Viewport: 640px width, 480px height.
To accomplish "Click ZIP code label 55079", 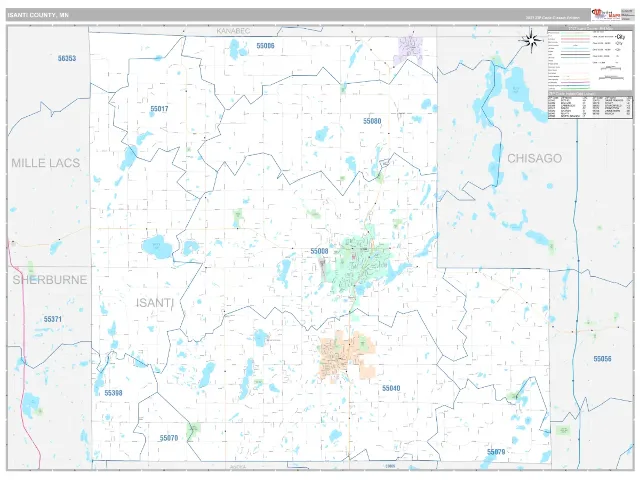I will (496, 452).
